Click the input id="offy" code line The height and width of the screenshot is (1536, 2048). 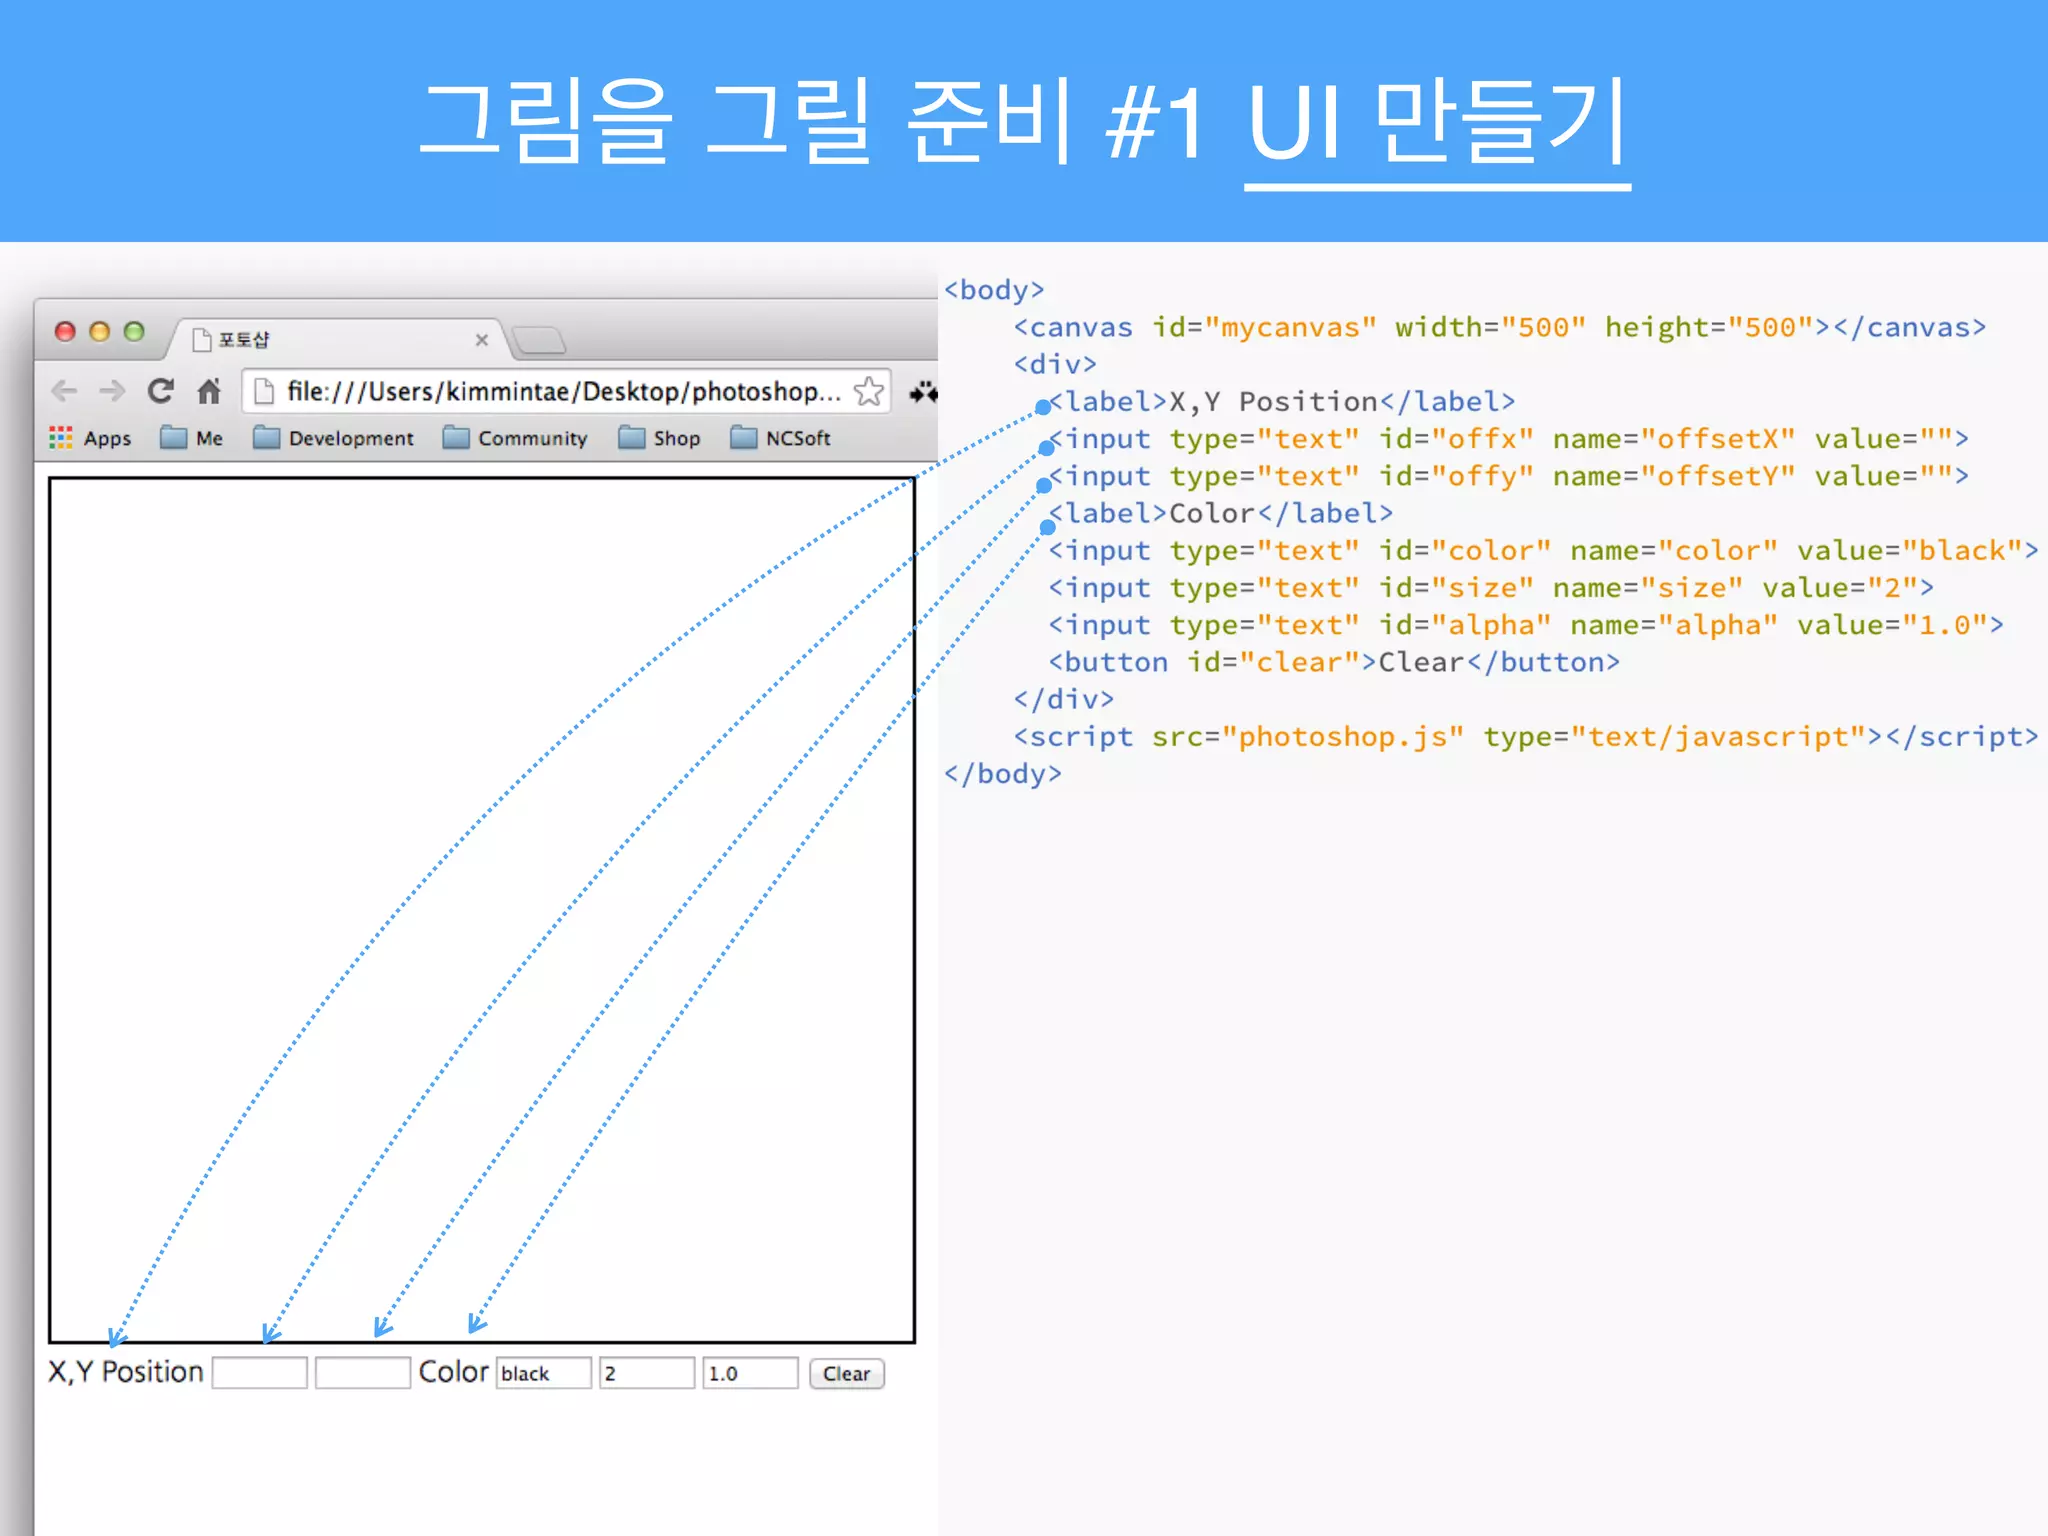coord(1508,476)
